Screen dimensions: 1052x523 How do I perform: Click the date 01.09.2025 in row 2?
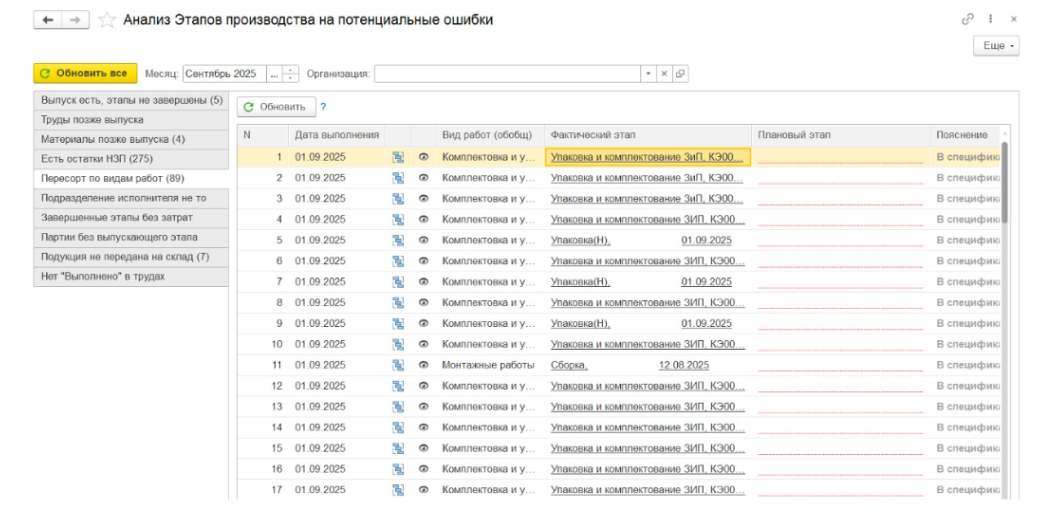point(320,178)
